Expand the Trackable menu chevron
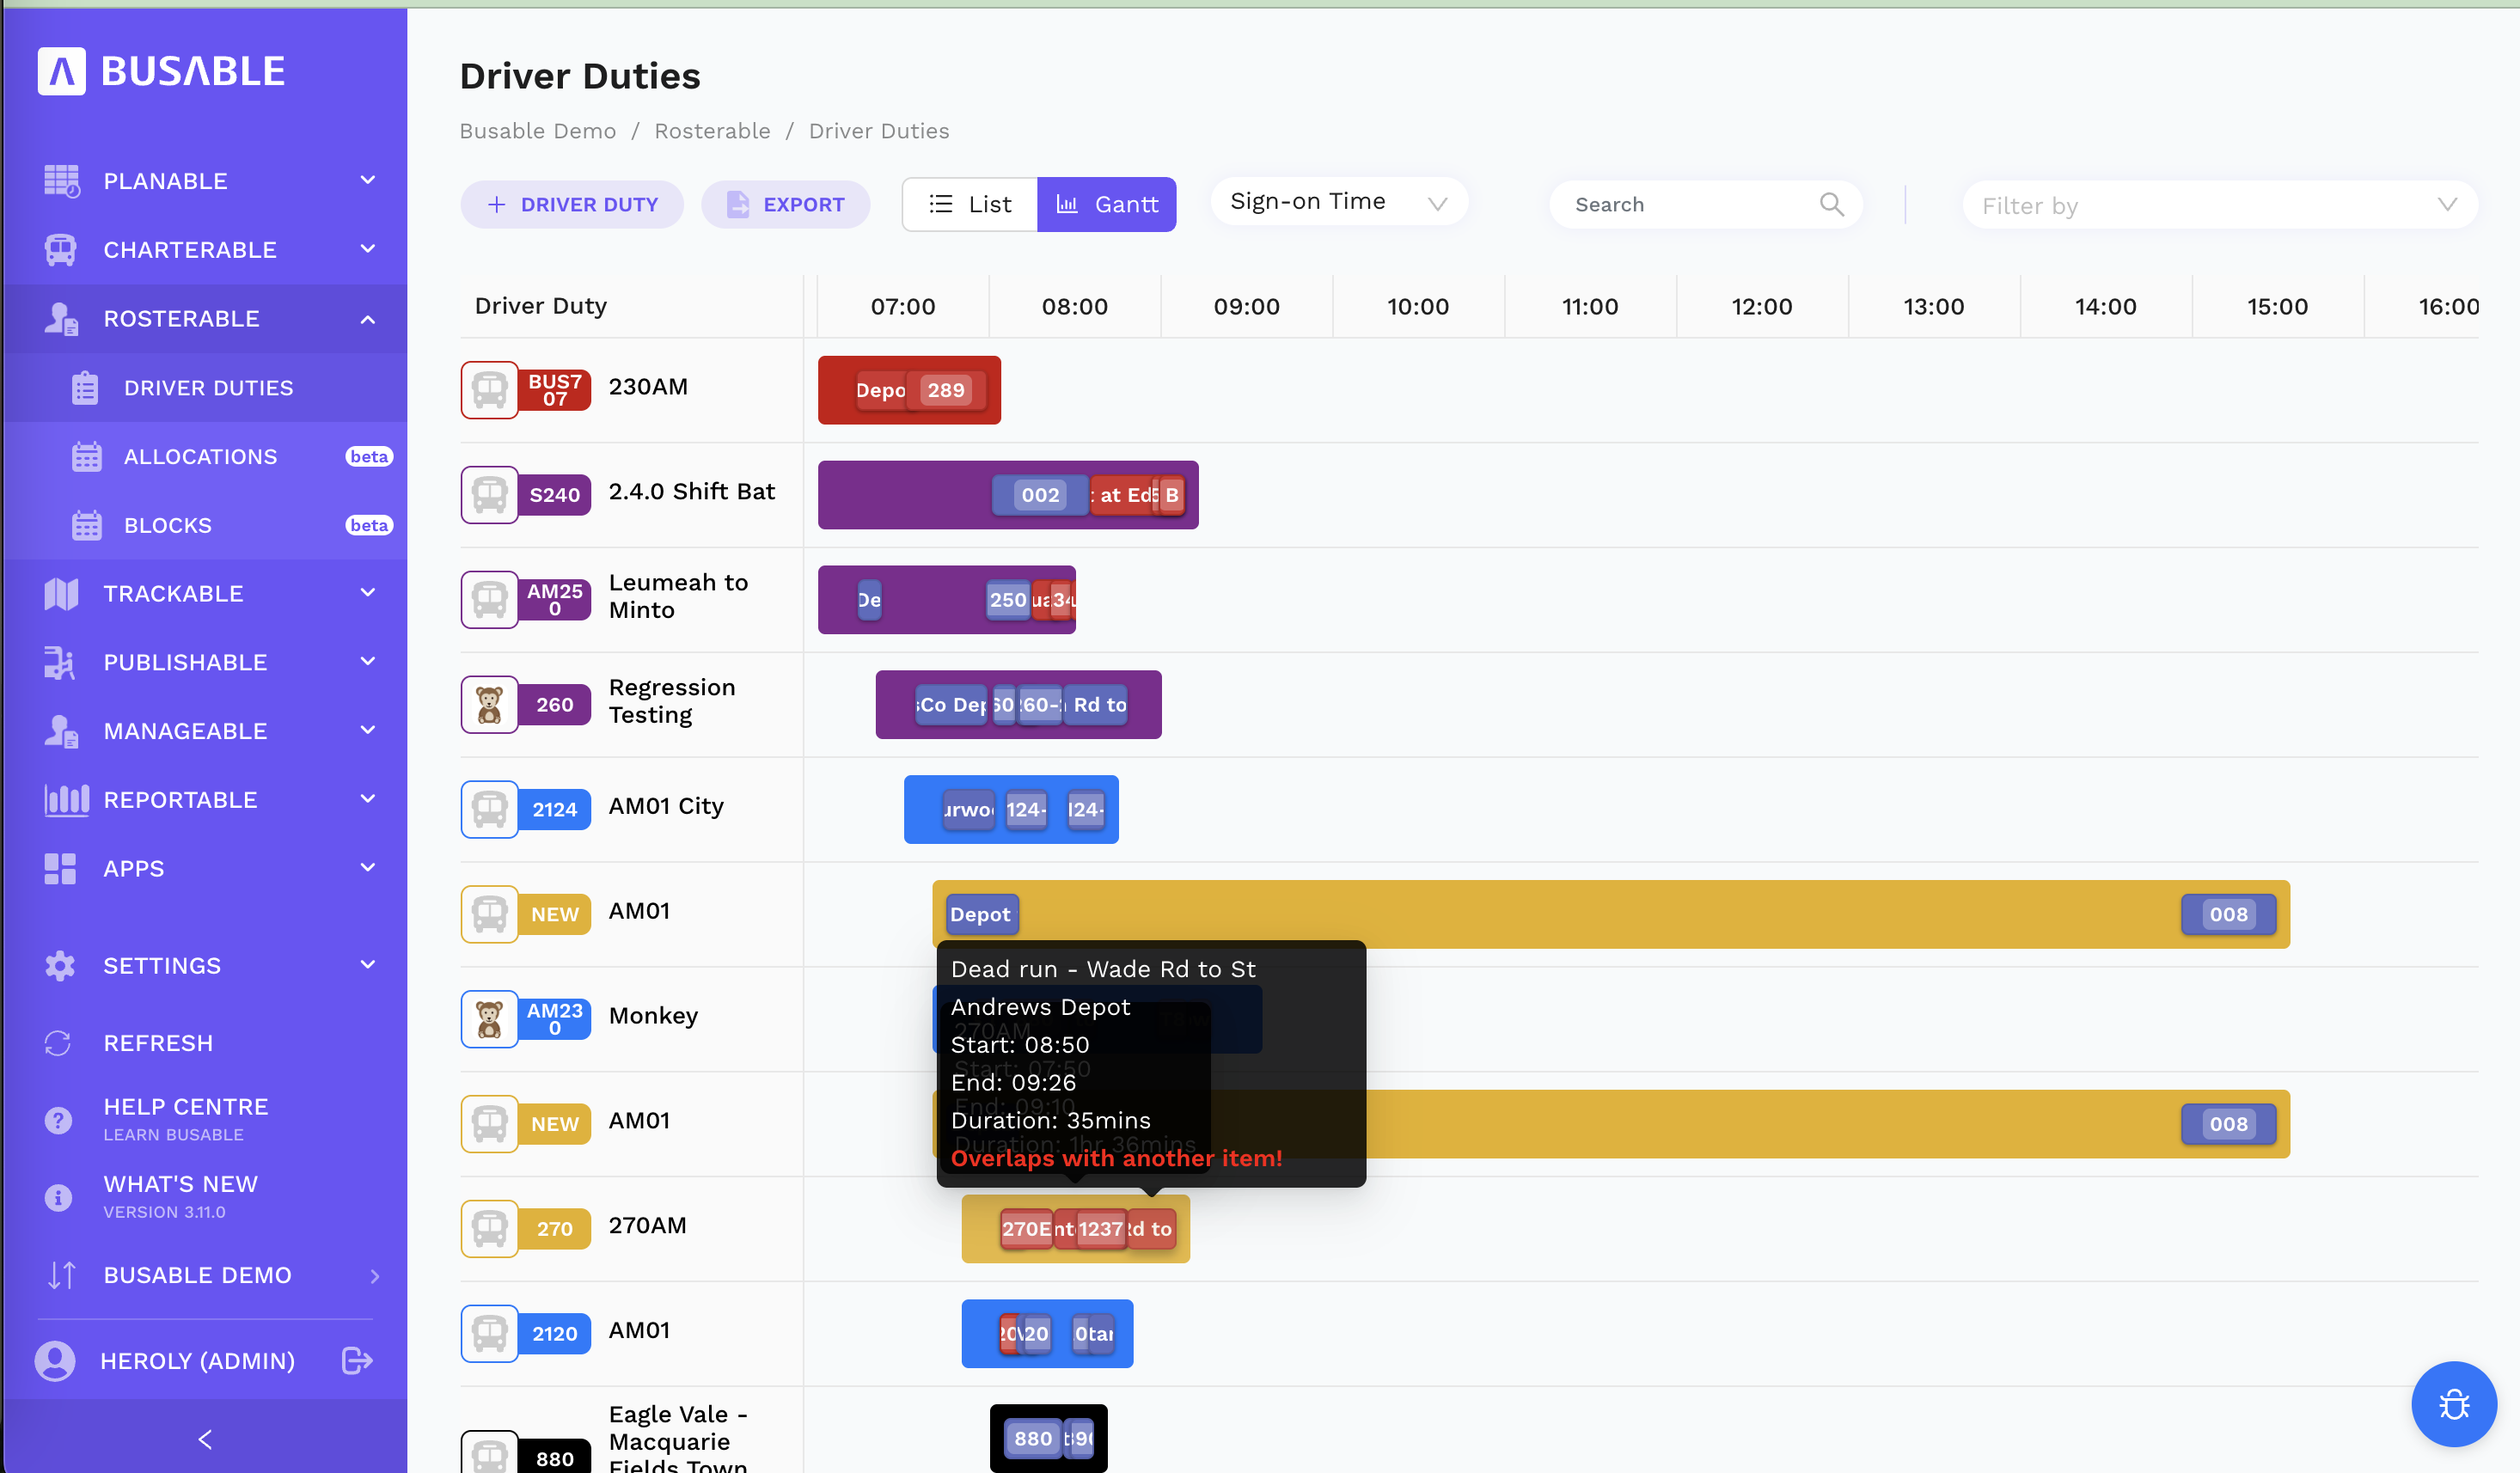Screen dimensions: 2520x1473 click(x=367, y=593)
